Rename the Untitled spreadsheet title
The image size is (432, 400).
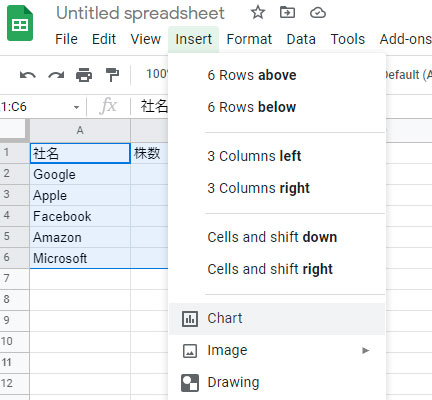[x=140, y=13]
